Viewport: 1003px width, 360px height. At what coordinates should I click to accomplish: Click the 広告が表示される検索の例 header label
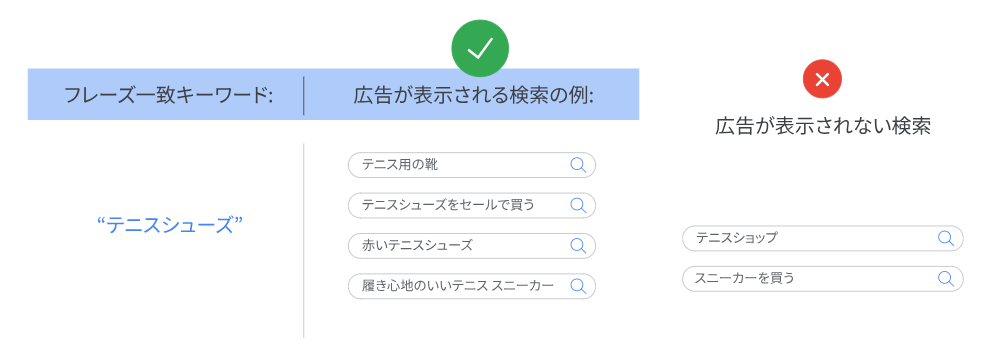pos(474,96)
